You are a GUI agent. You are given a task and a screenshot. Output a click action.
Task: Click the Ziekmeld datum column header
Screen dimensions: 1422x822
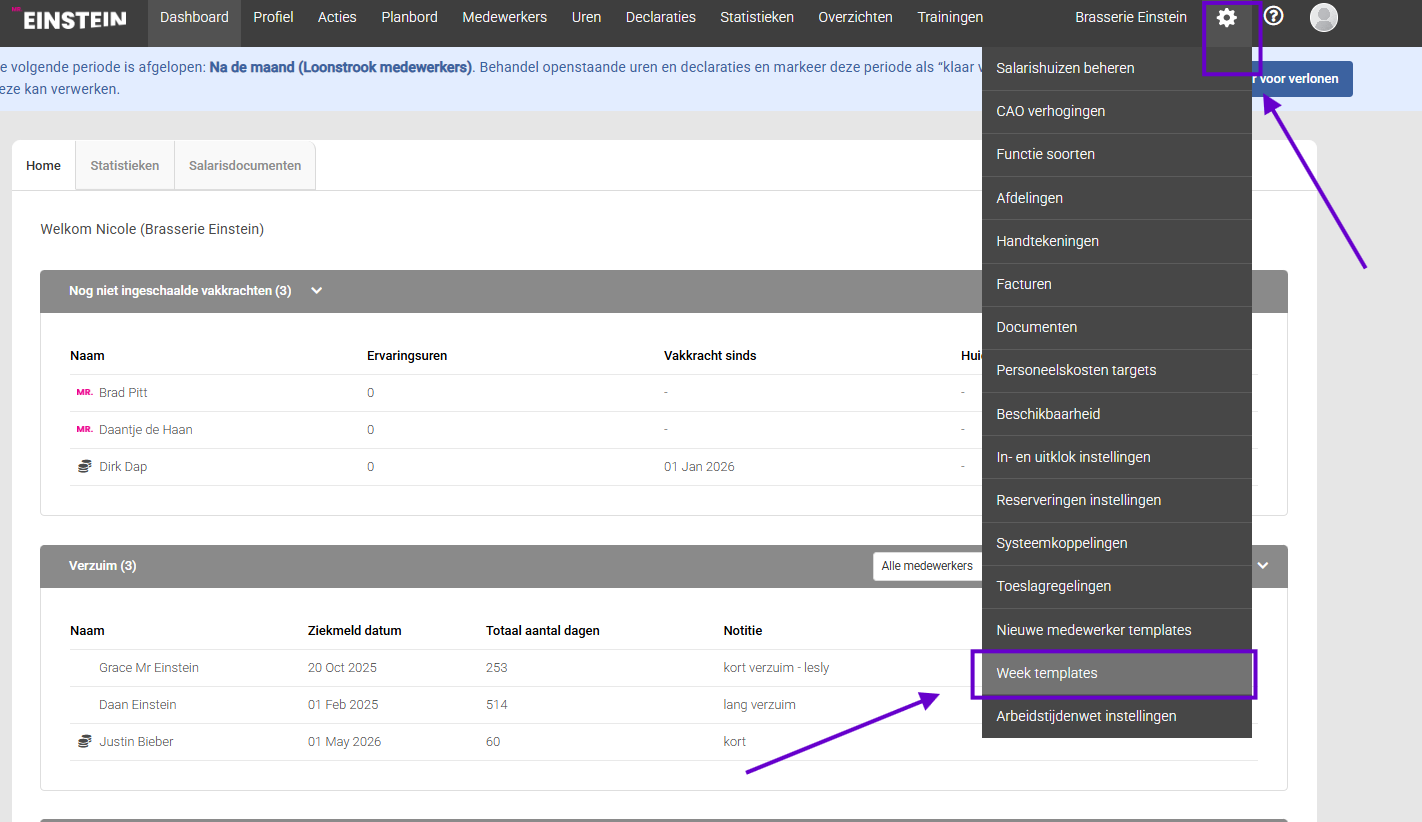(355, 631)
